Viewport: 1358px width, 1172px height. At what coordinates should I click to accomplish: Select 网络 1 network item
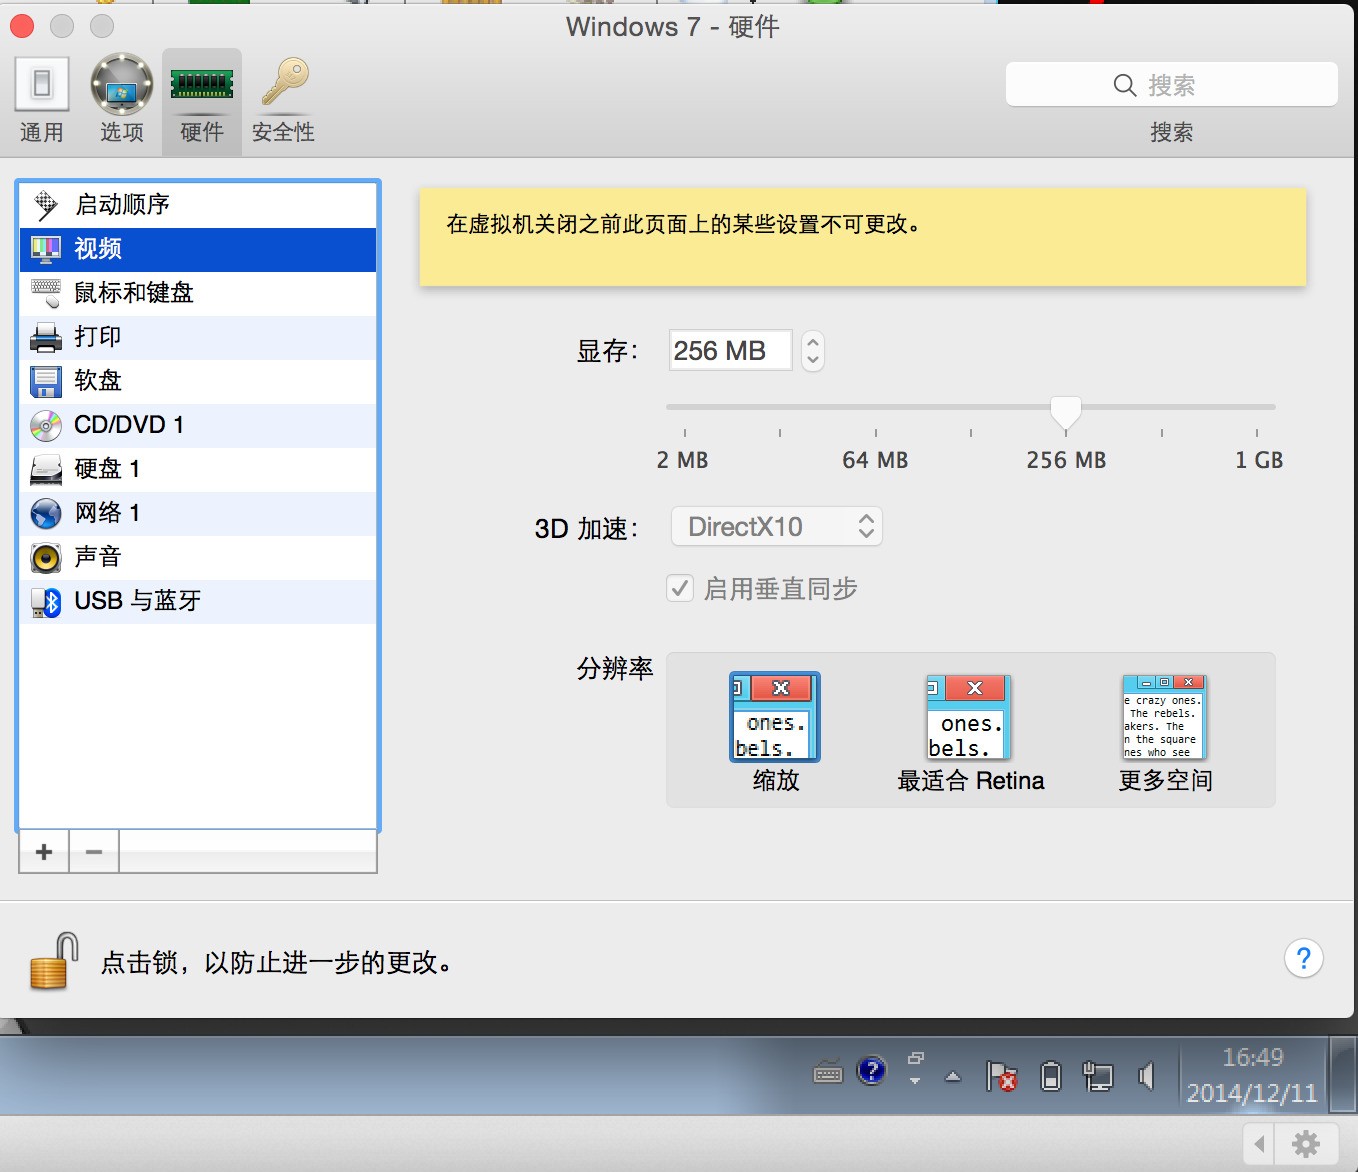point(198,513)
